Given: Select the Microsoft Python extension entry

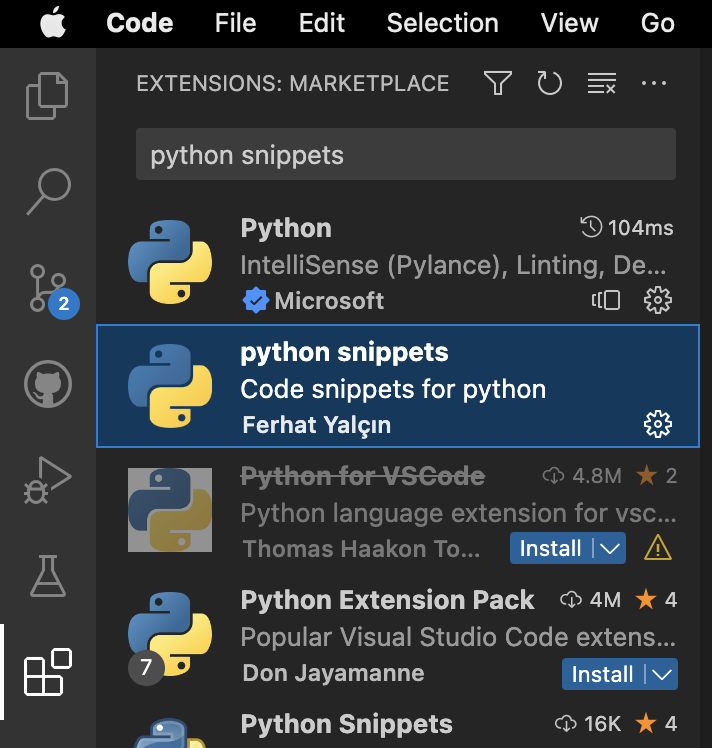Looking at the screenshot, I should click(398, 262).
